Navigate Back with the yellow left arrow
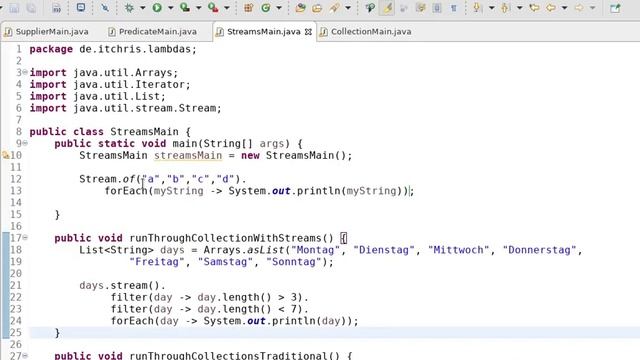 [551, 7]
